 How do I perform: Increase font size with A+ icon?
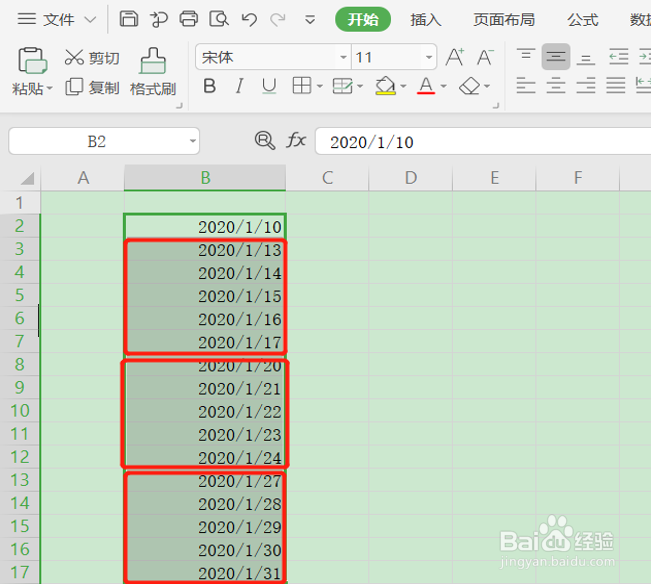pos(455,57)
